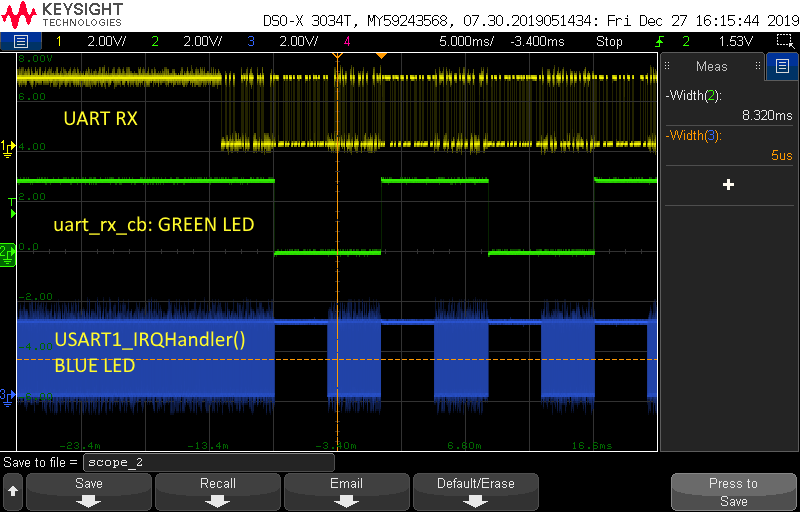Click the up arrow back softkey
Image resolution: width=800 pixels, height=512 pixels.
(13, 492)
